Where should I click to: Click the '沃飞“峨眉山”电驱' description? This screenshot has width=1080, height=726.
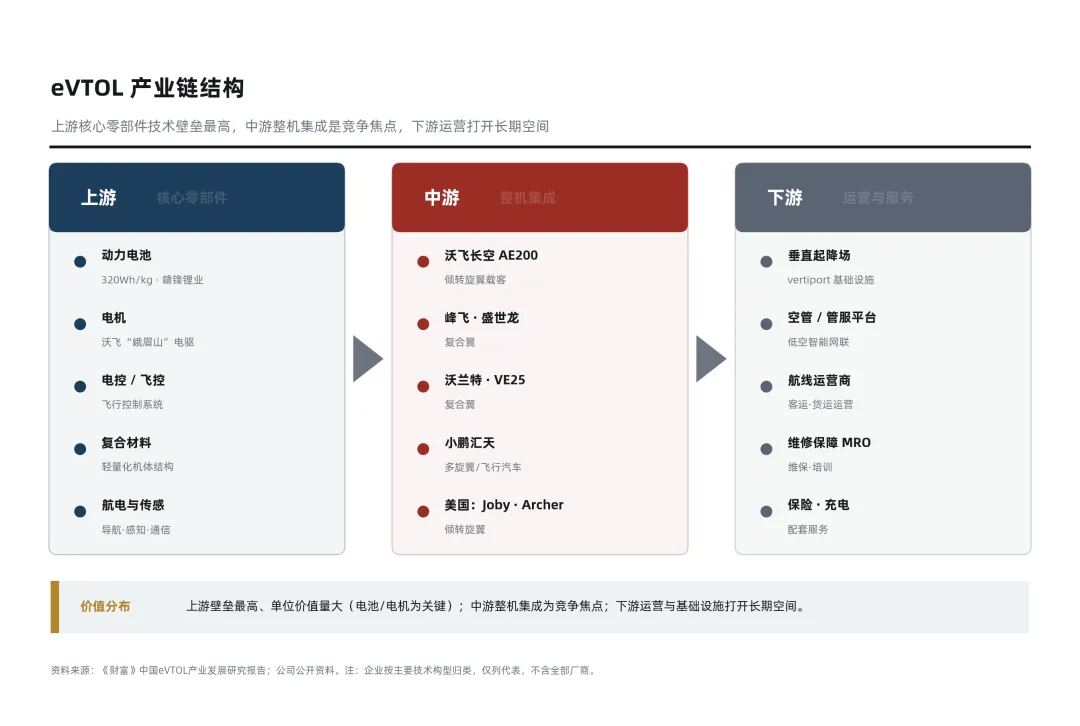coord(148,342)
